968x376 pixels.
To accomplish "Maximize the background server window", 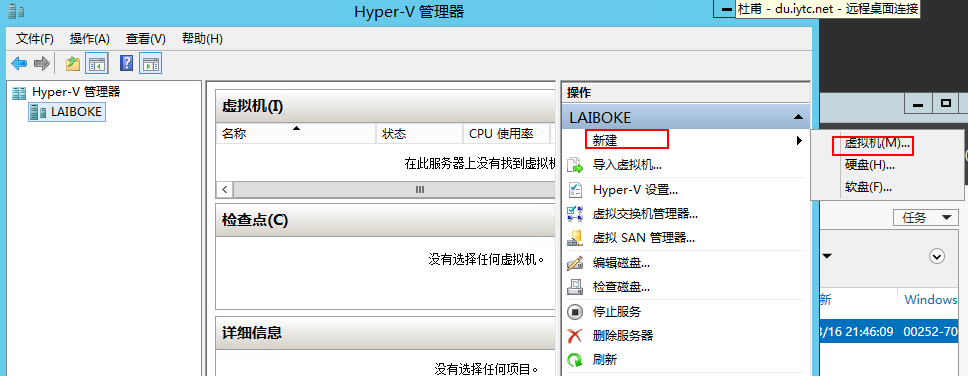I will [x=945, y=103].
